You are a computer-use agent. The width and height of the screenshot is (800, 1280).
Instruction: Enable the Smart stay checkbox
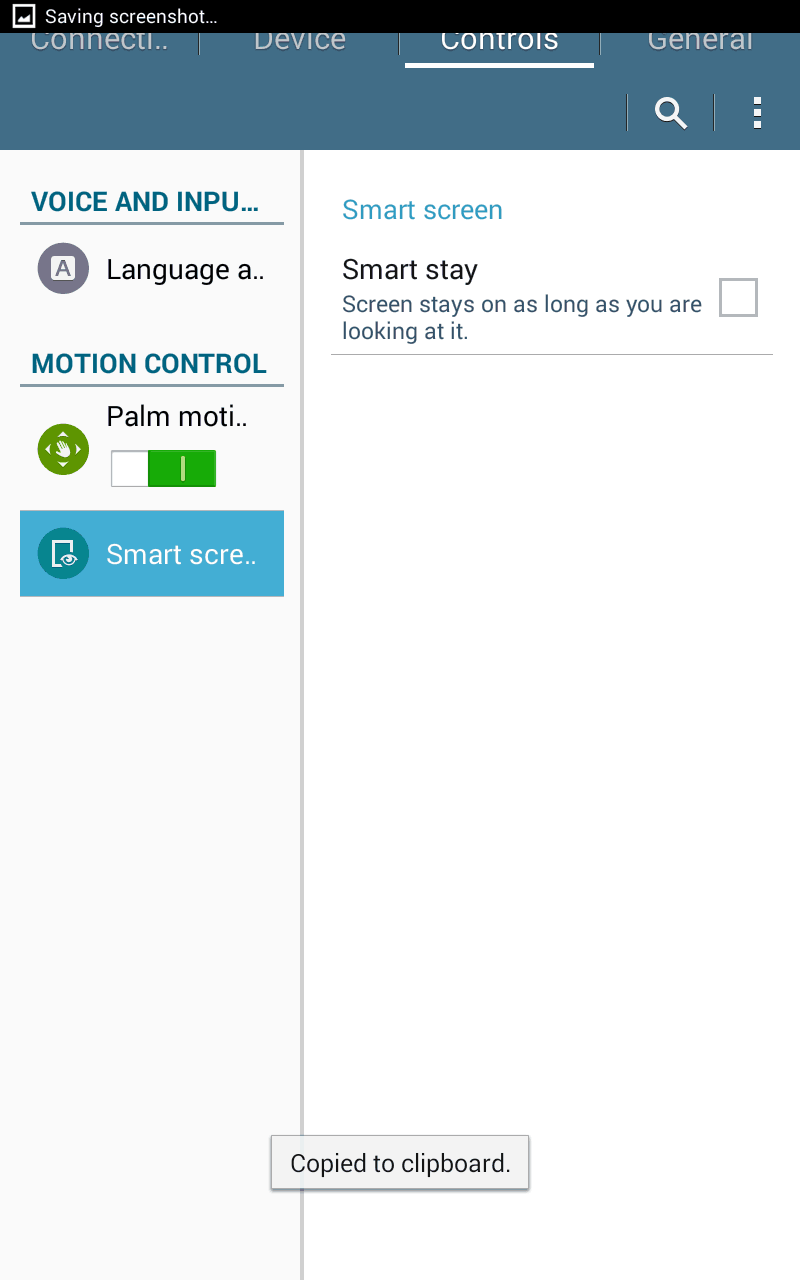738,298
